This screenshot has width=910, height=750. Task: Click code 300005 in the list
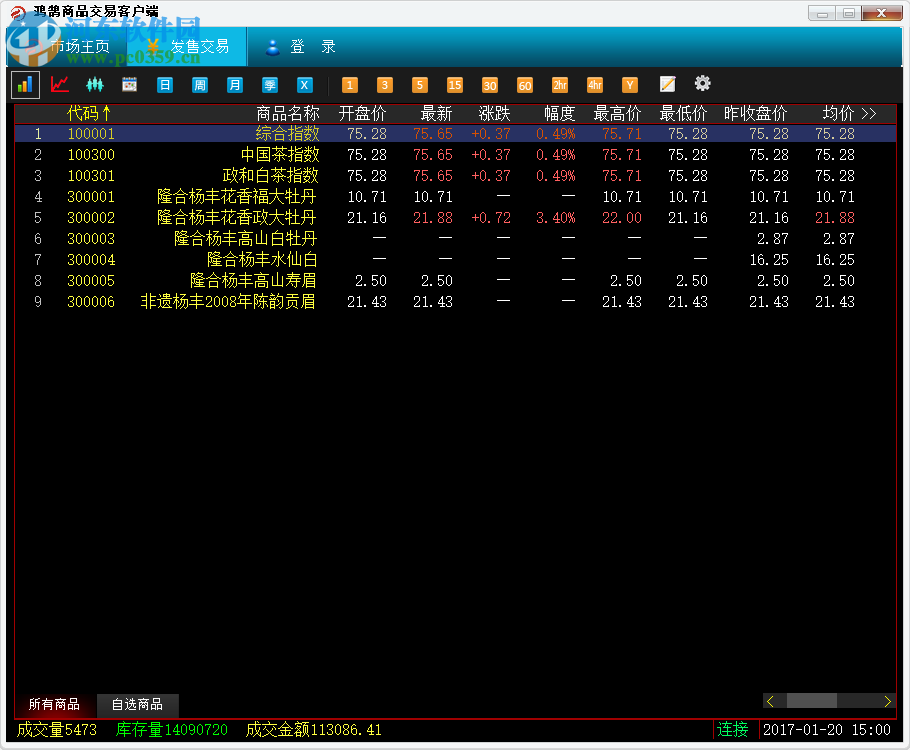[91, 280]
